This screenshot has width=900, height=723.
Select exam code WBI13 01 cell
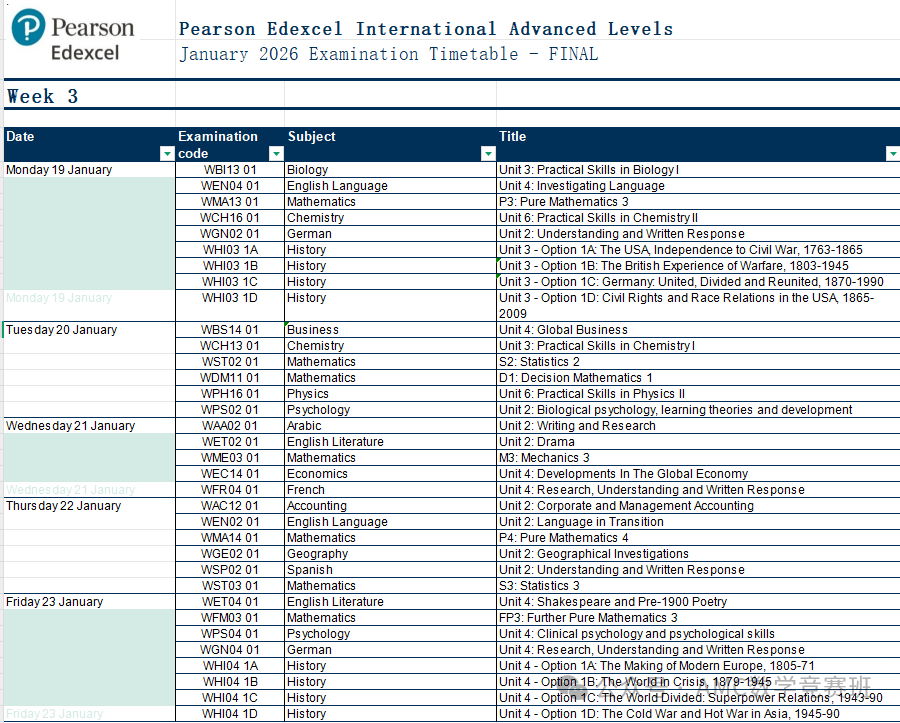tap(230, 170)
